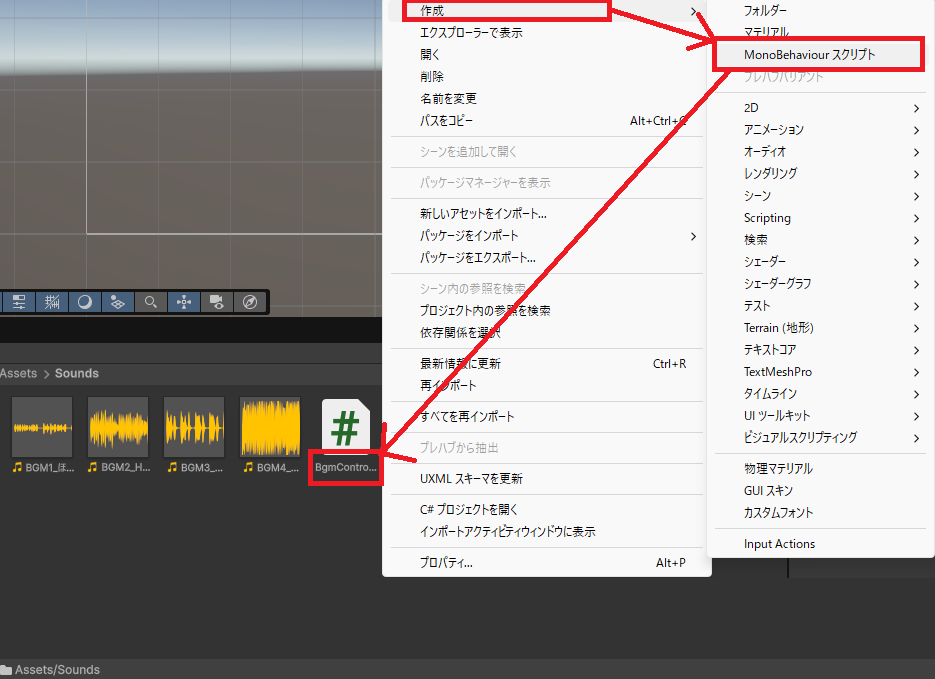935x679 pixels.
Task: Open プロパティ... from the context menu
Action: (446, 563)
